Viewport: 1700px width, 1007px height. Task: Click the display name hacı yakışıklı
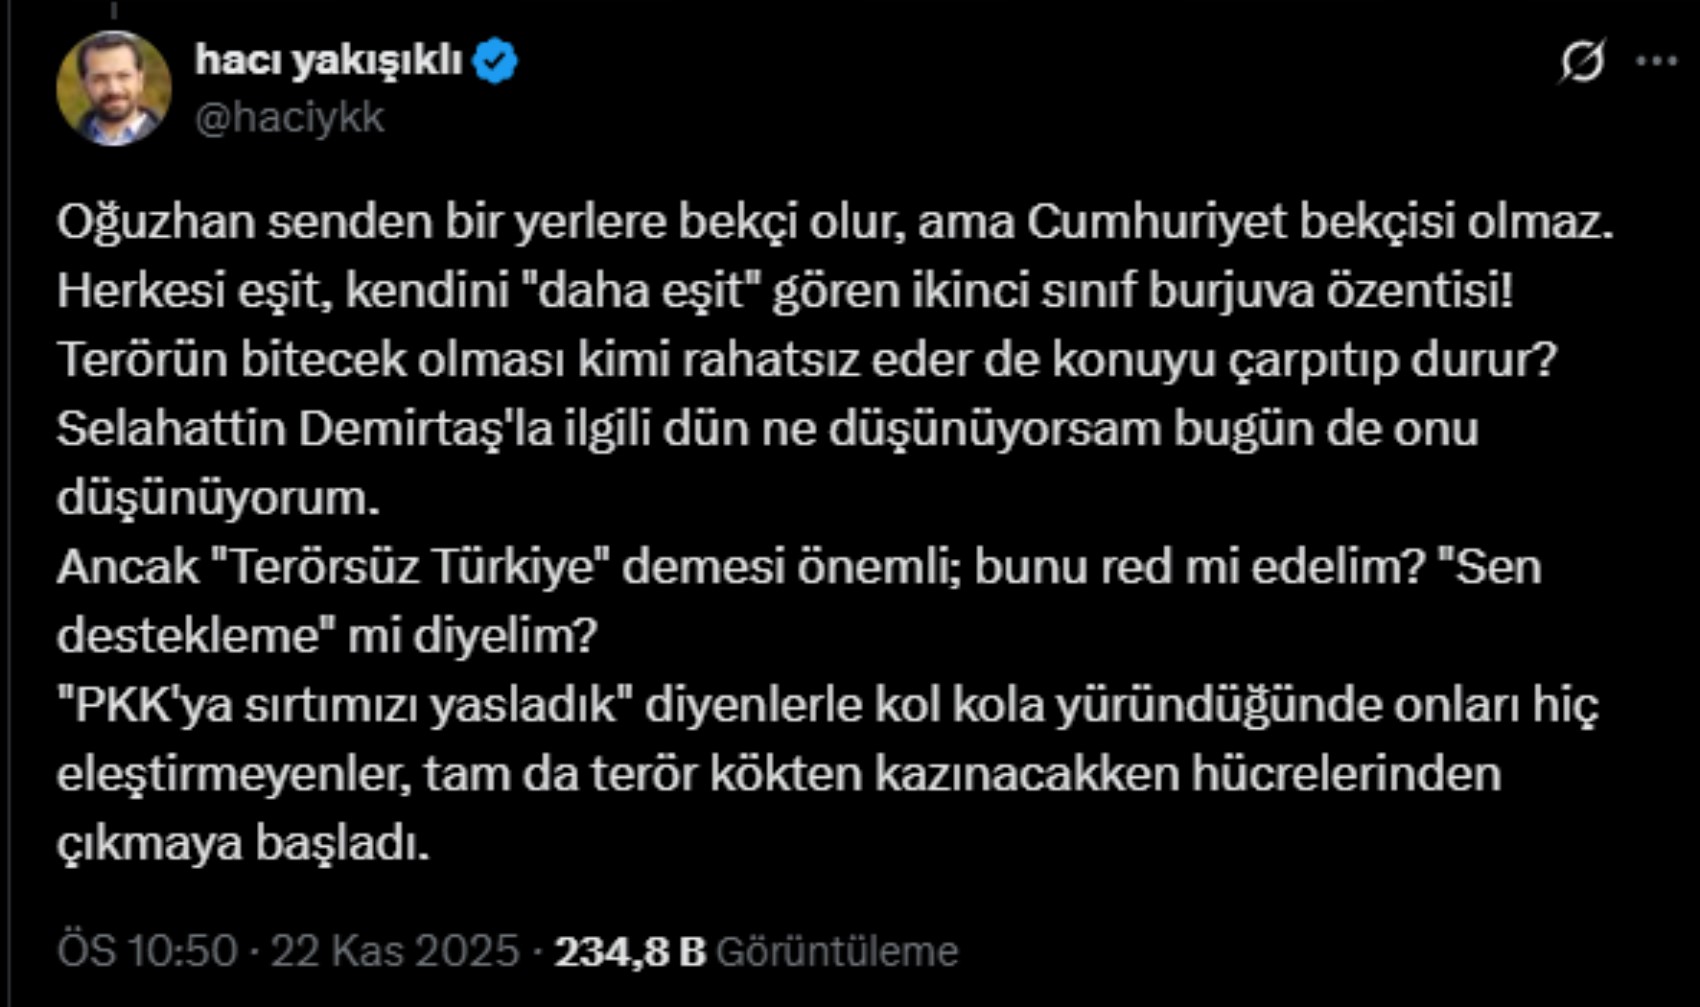(x=328, y=61)
